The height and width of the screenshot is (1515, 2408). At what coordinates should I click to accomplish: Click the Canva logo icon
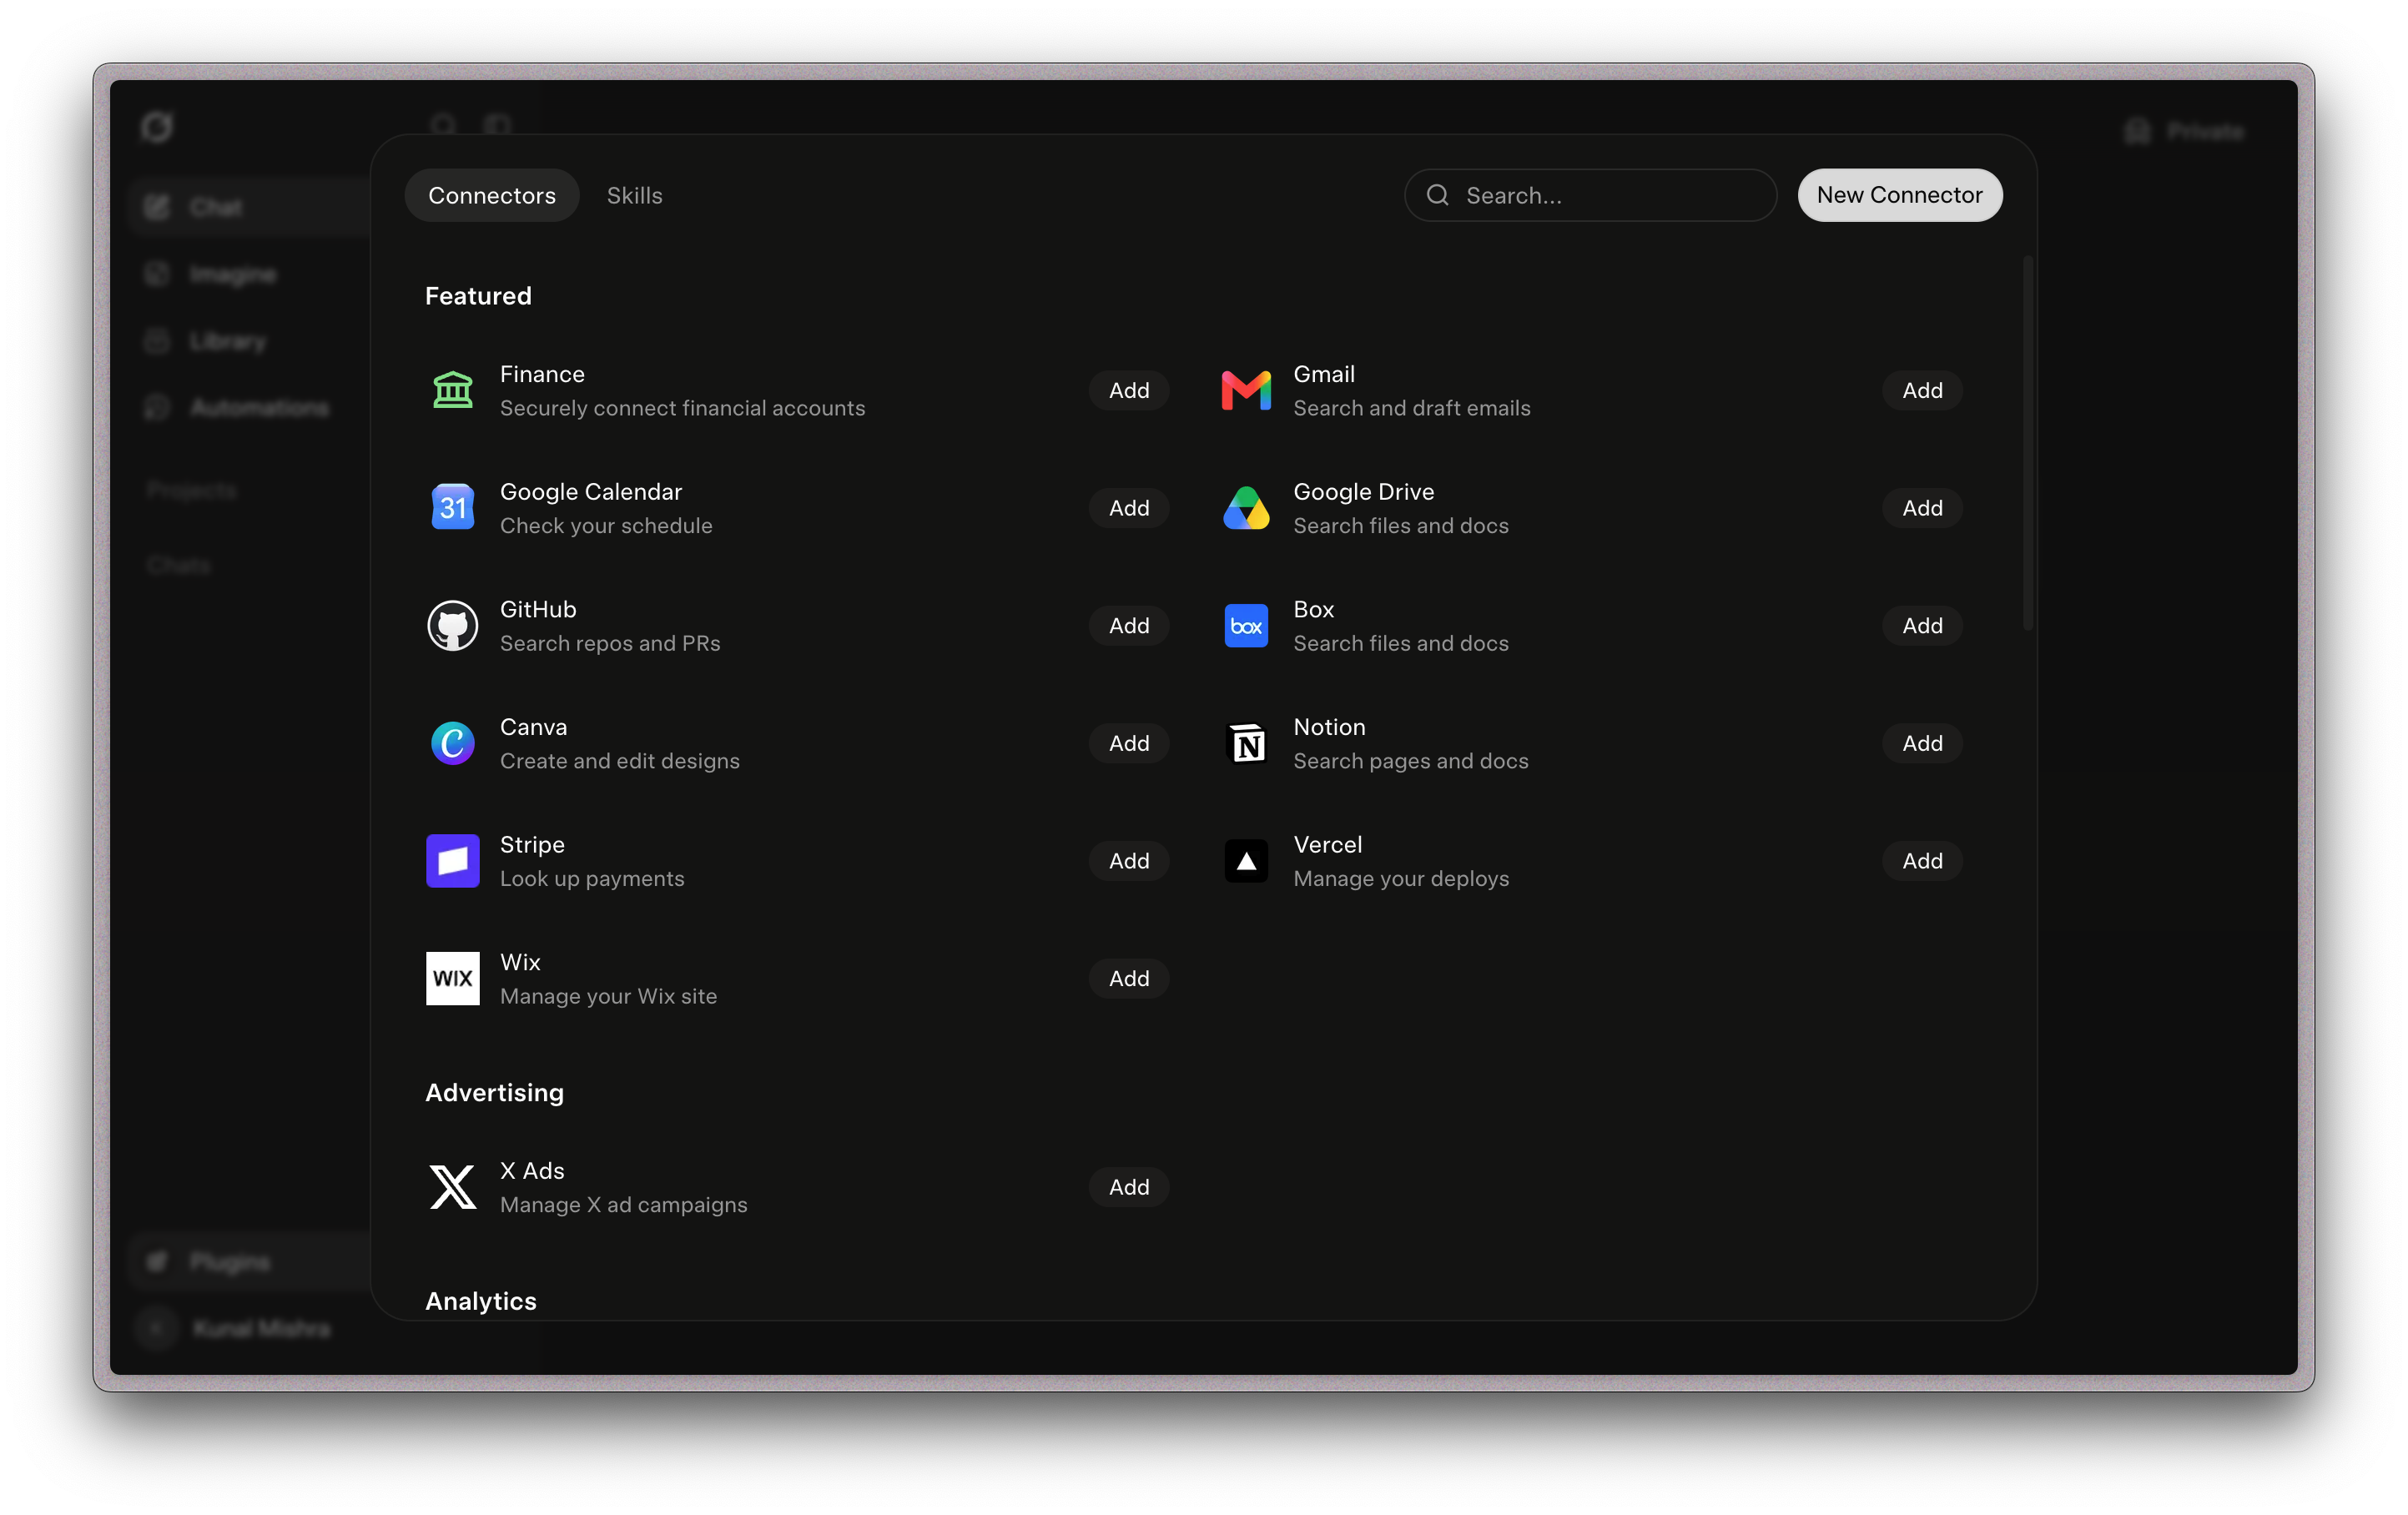[x=453, y=743]
